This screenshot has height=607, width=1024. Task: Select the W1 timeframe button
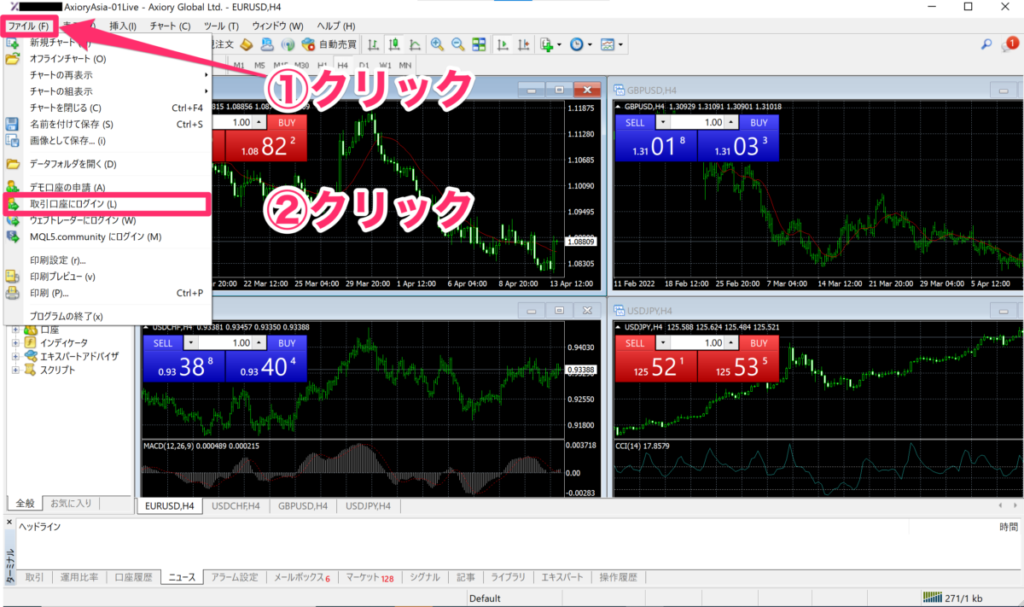click(385, 65)
